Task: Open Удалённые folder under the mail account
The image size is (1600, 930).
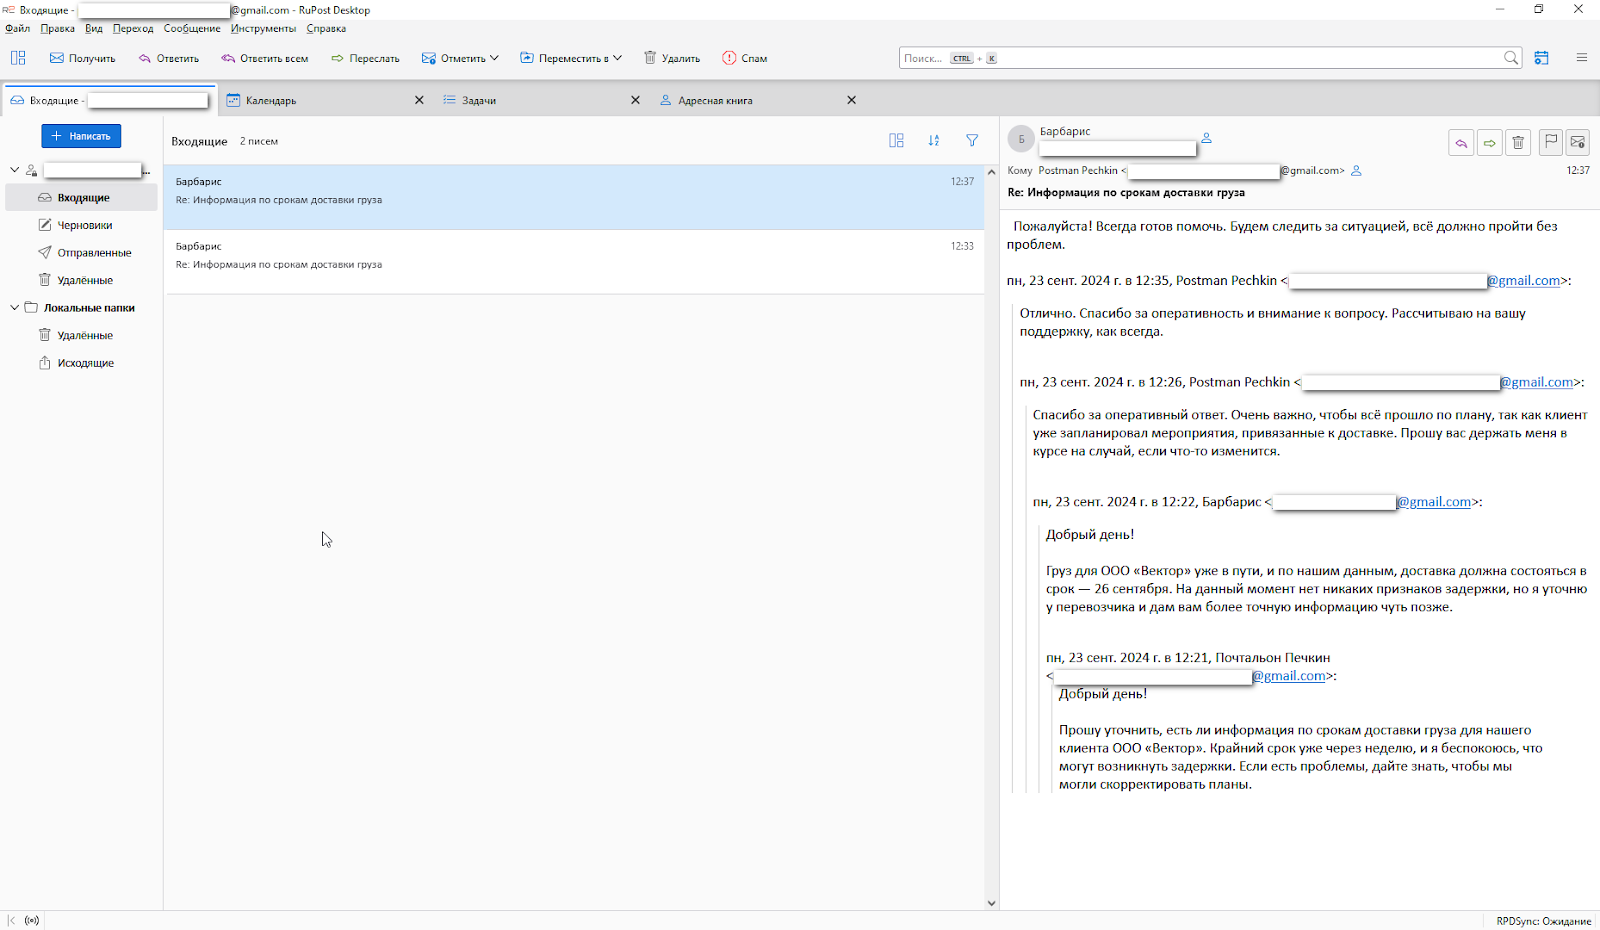Action: click(81, 280)
